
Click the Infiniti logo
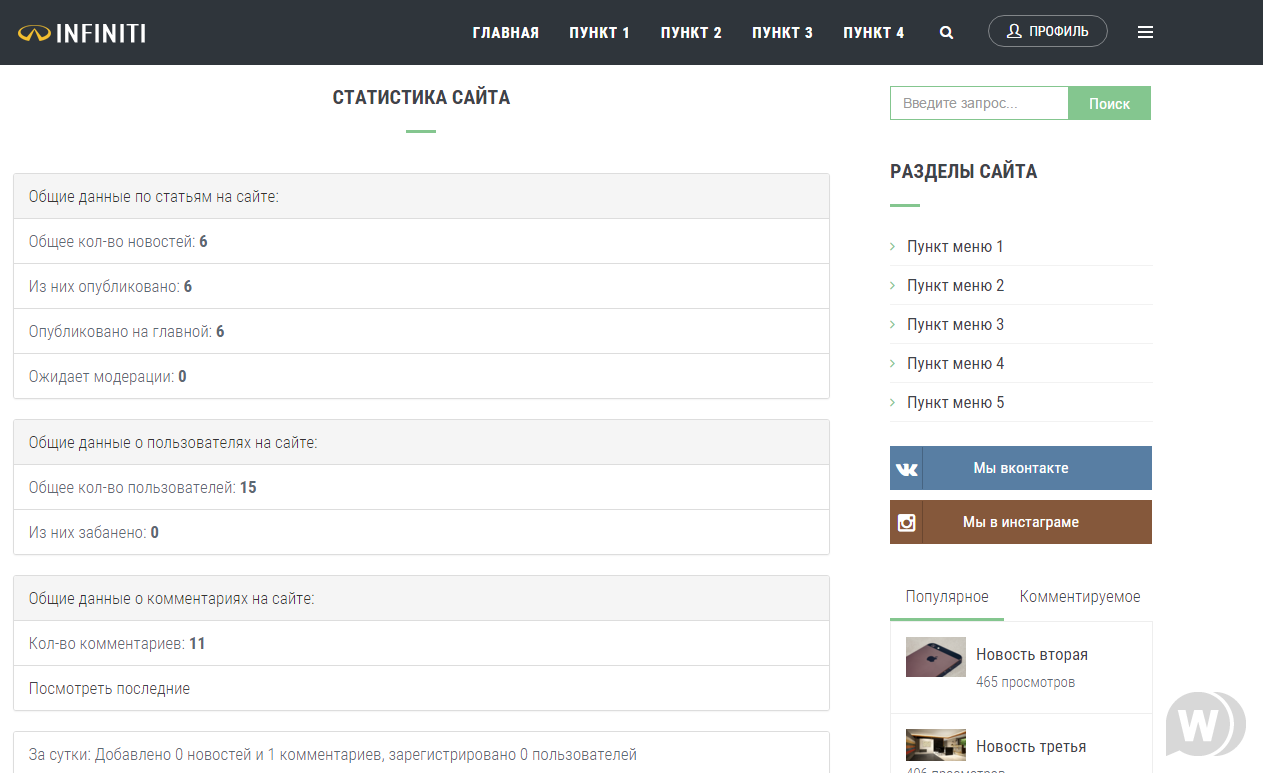82,33
